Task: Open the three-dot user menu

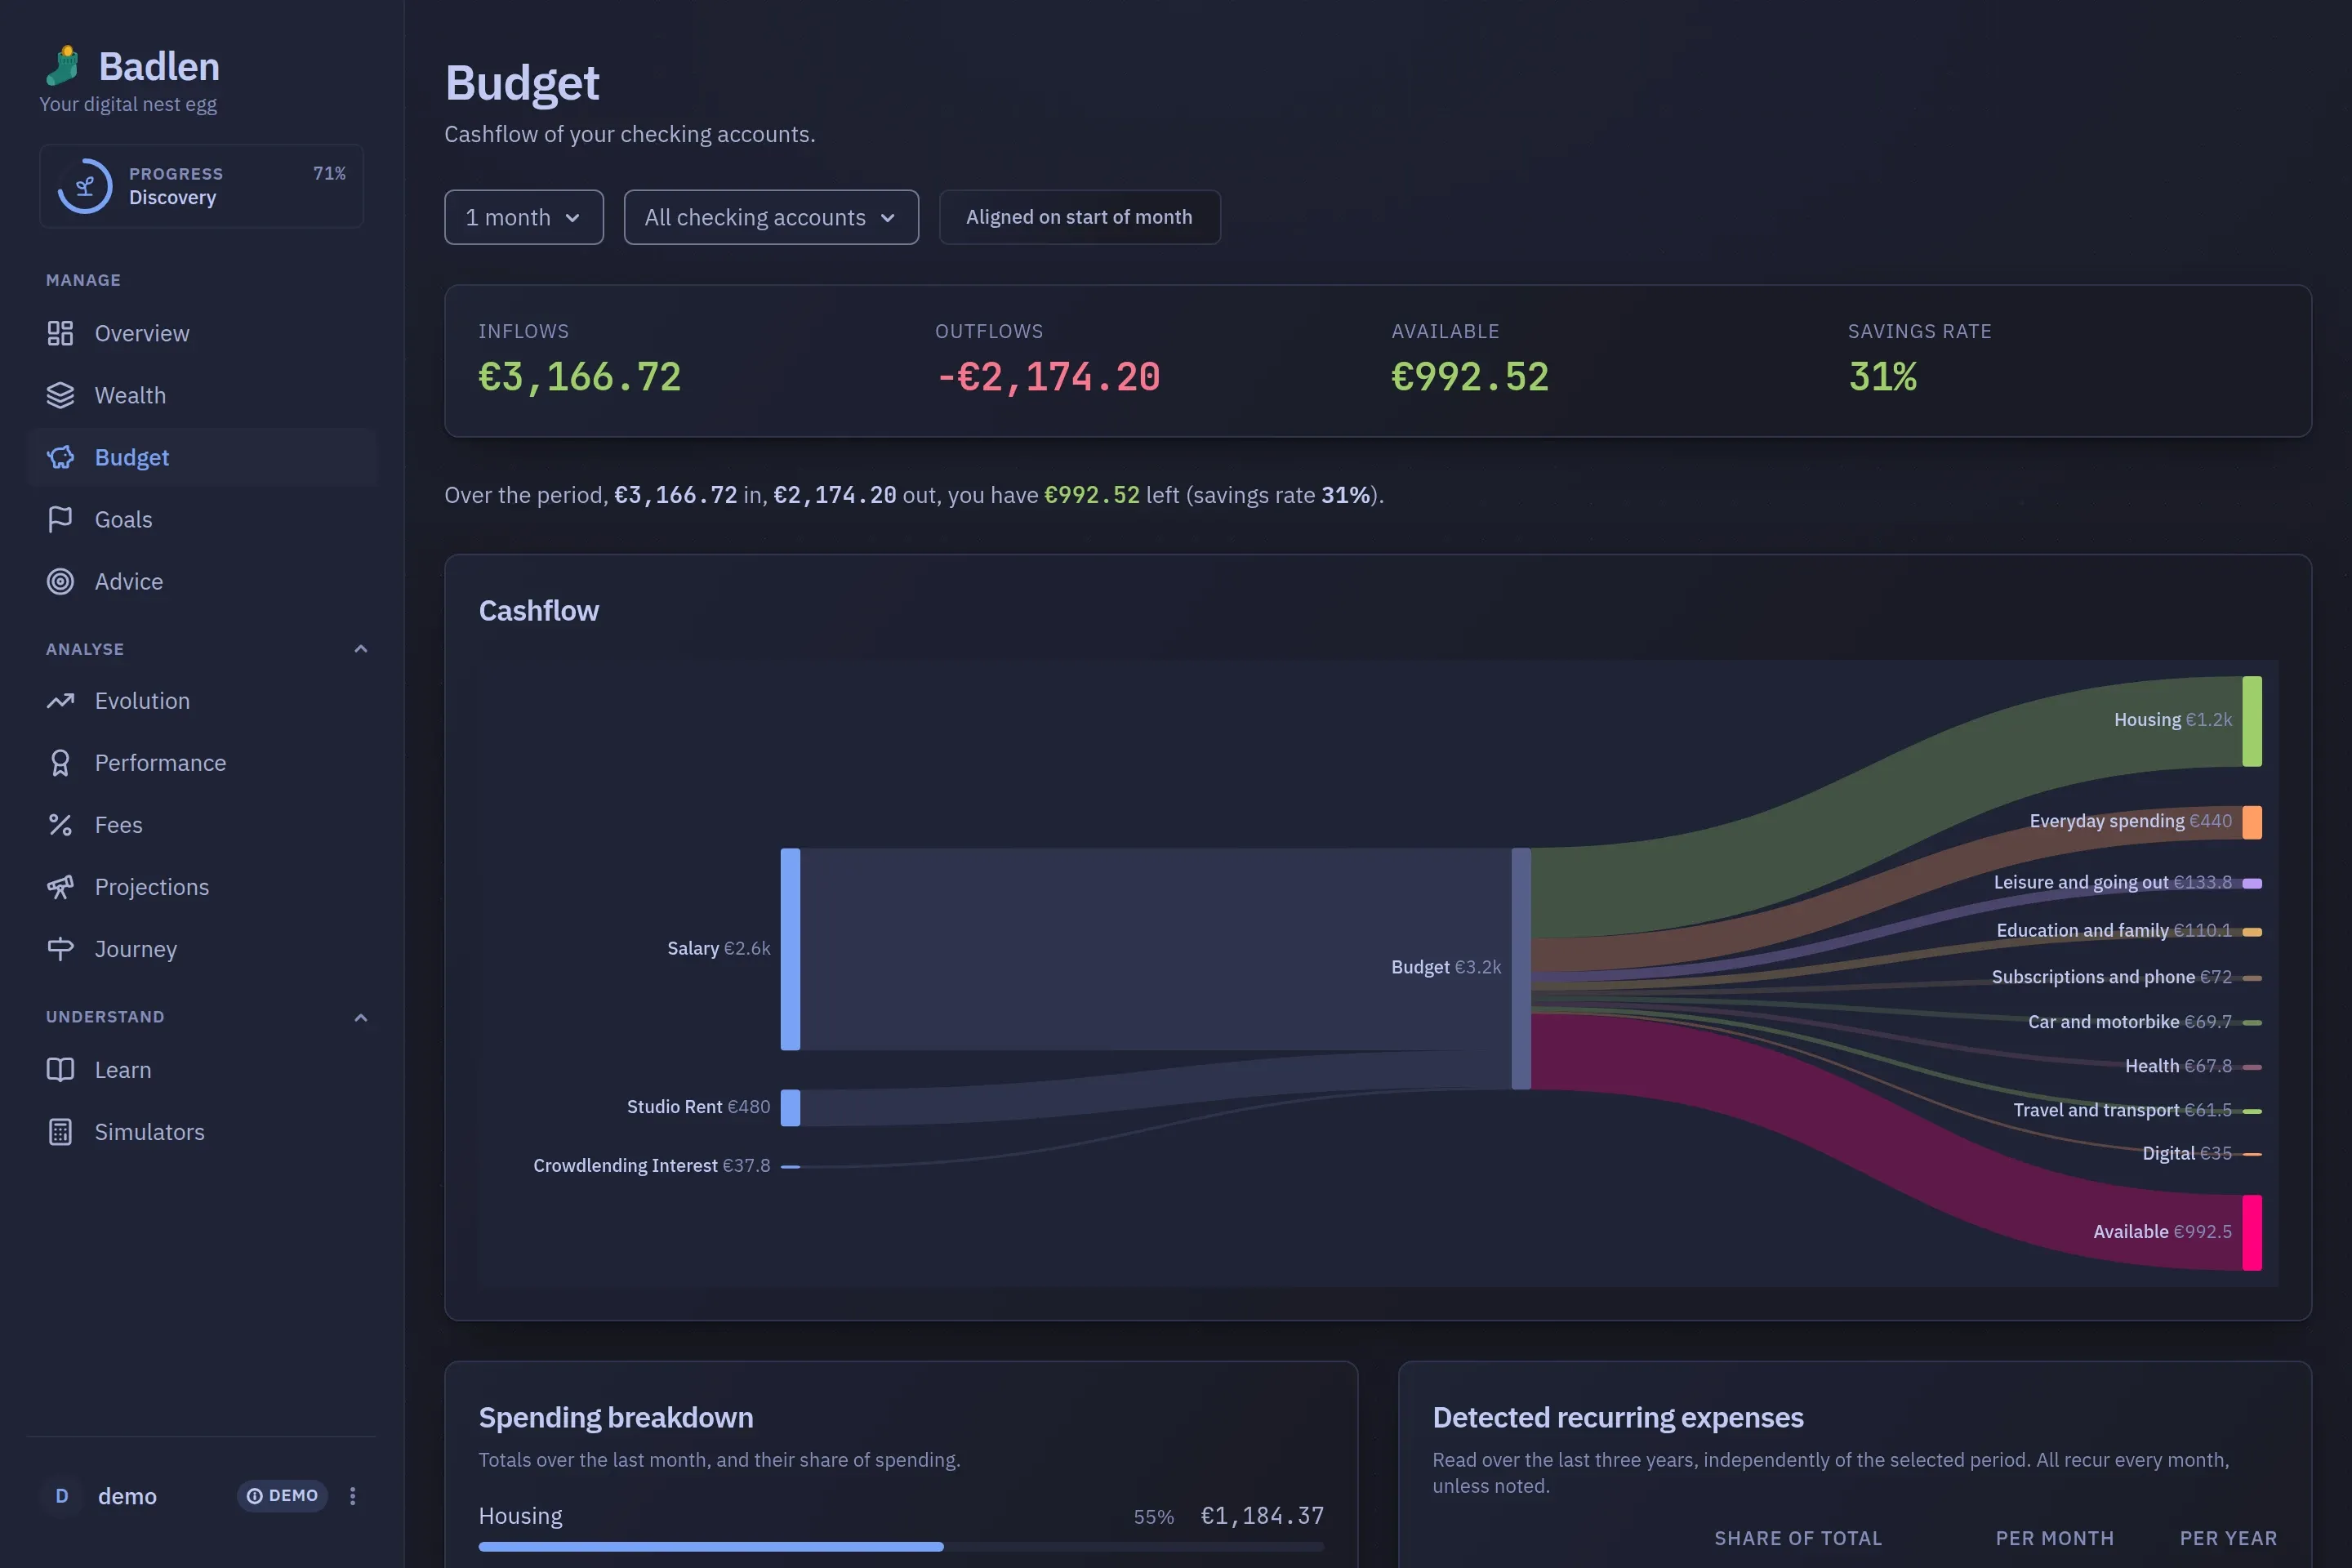Action: 352,1496
